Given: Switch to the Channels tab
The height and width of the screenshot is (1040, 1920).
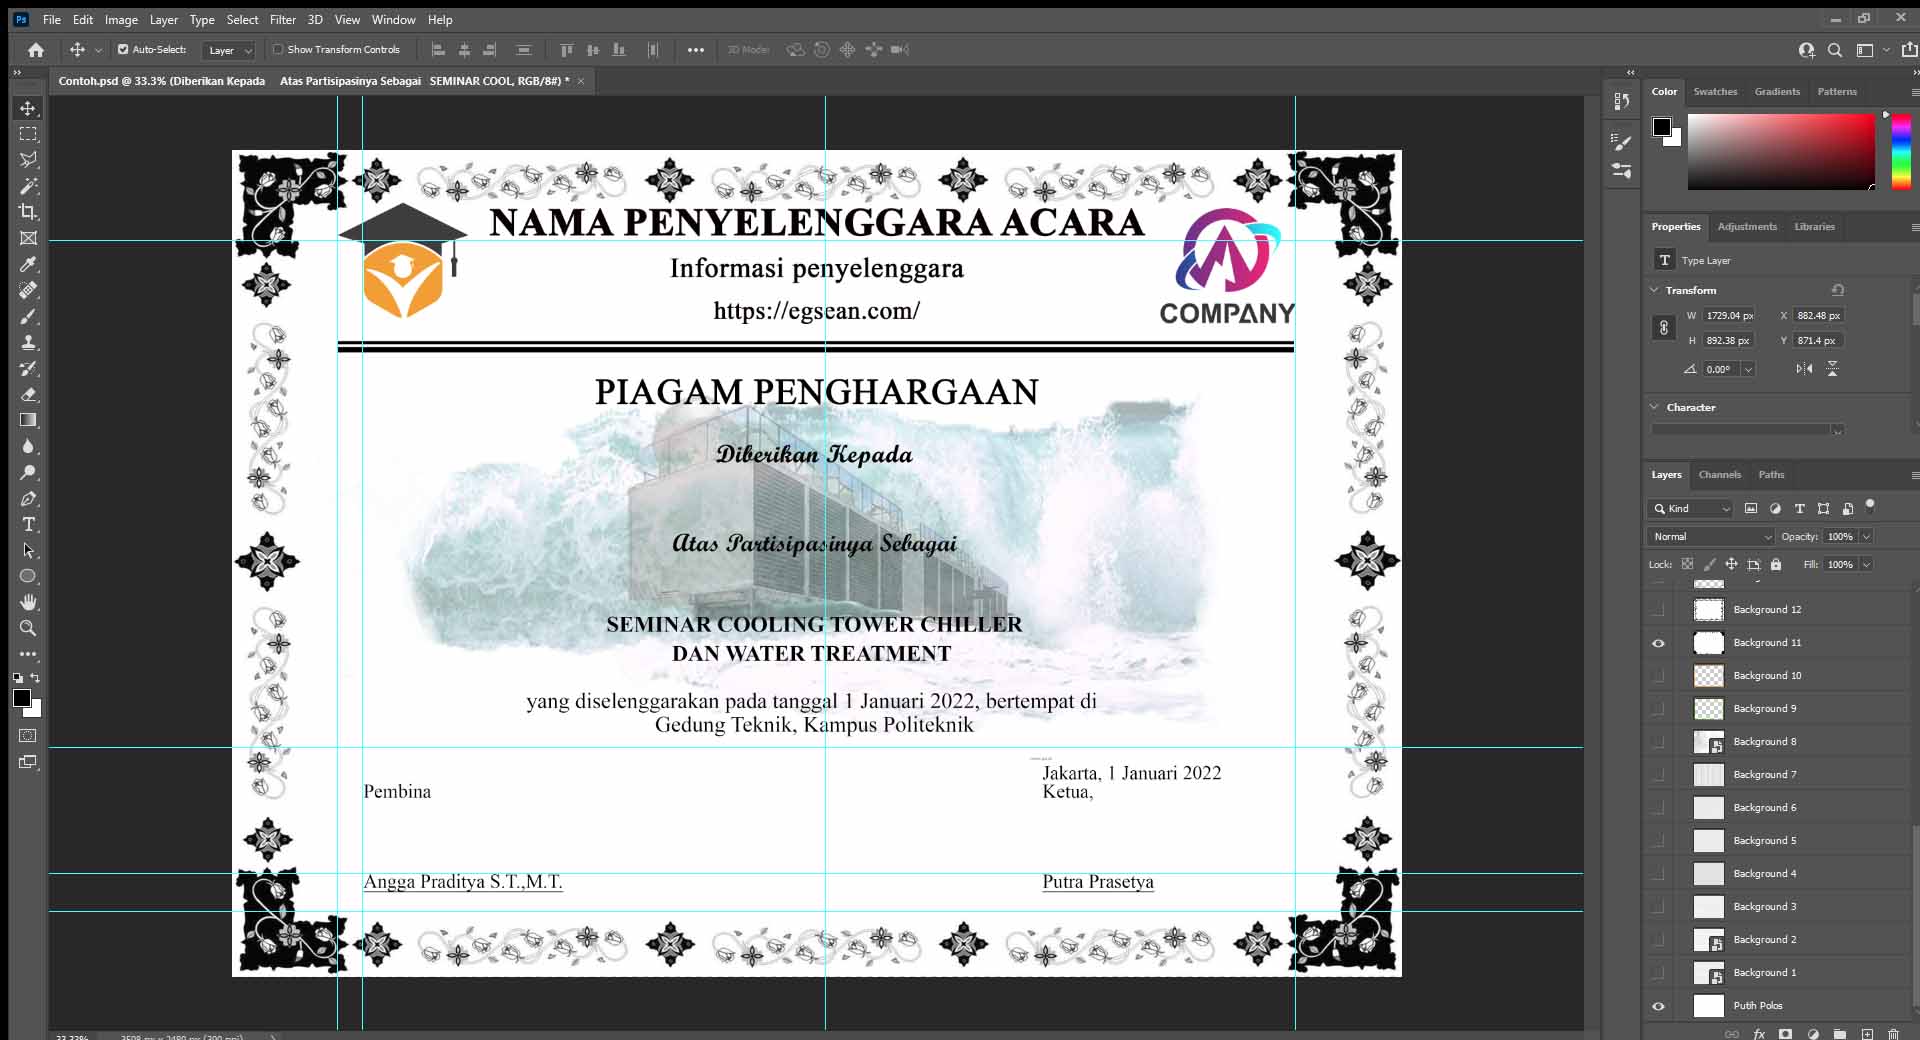Looking at the screenshot, I should point(1719,475).
